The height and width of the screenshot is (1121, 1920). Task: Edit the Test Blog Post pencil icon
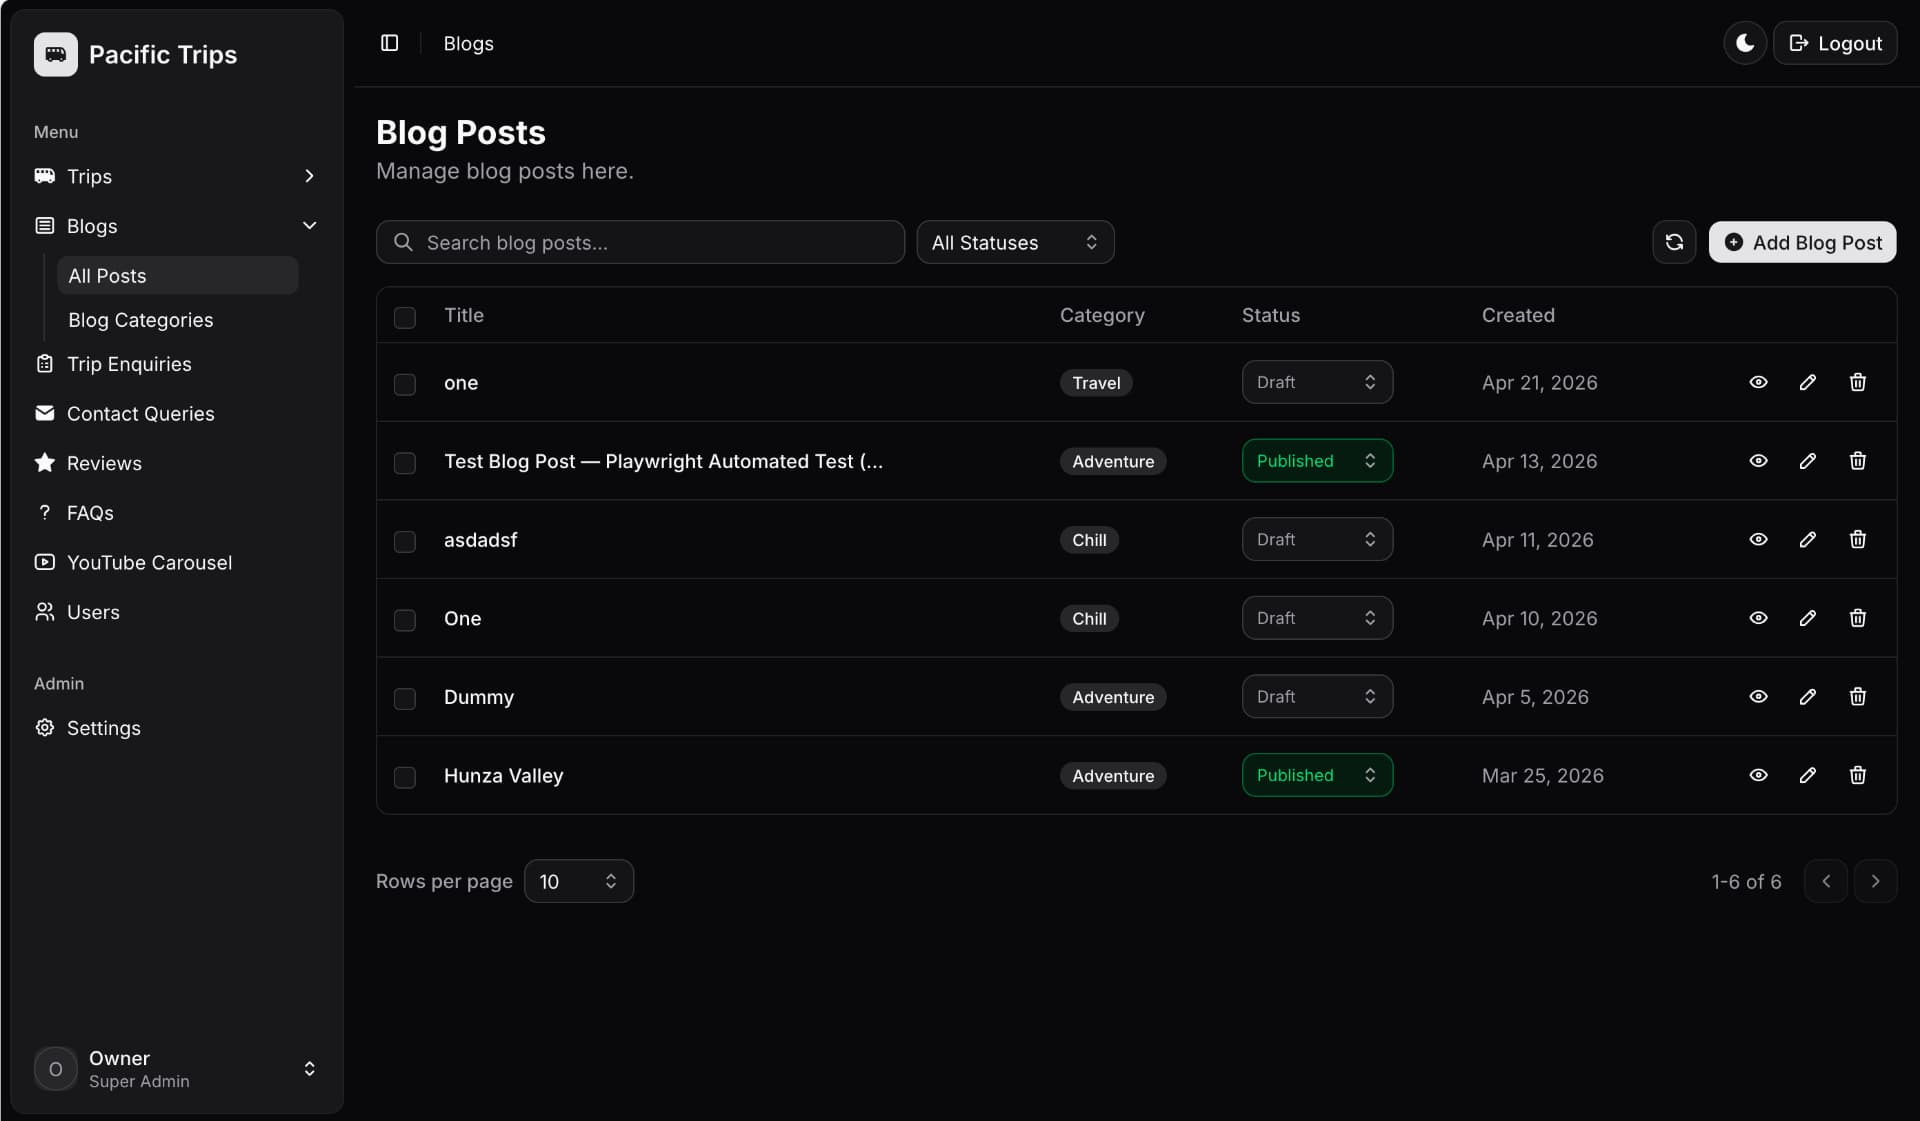point(1808,461)
